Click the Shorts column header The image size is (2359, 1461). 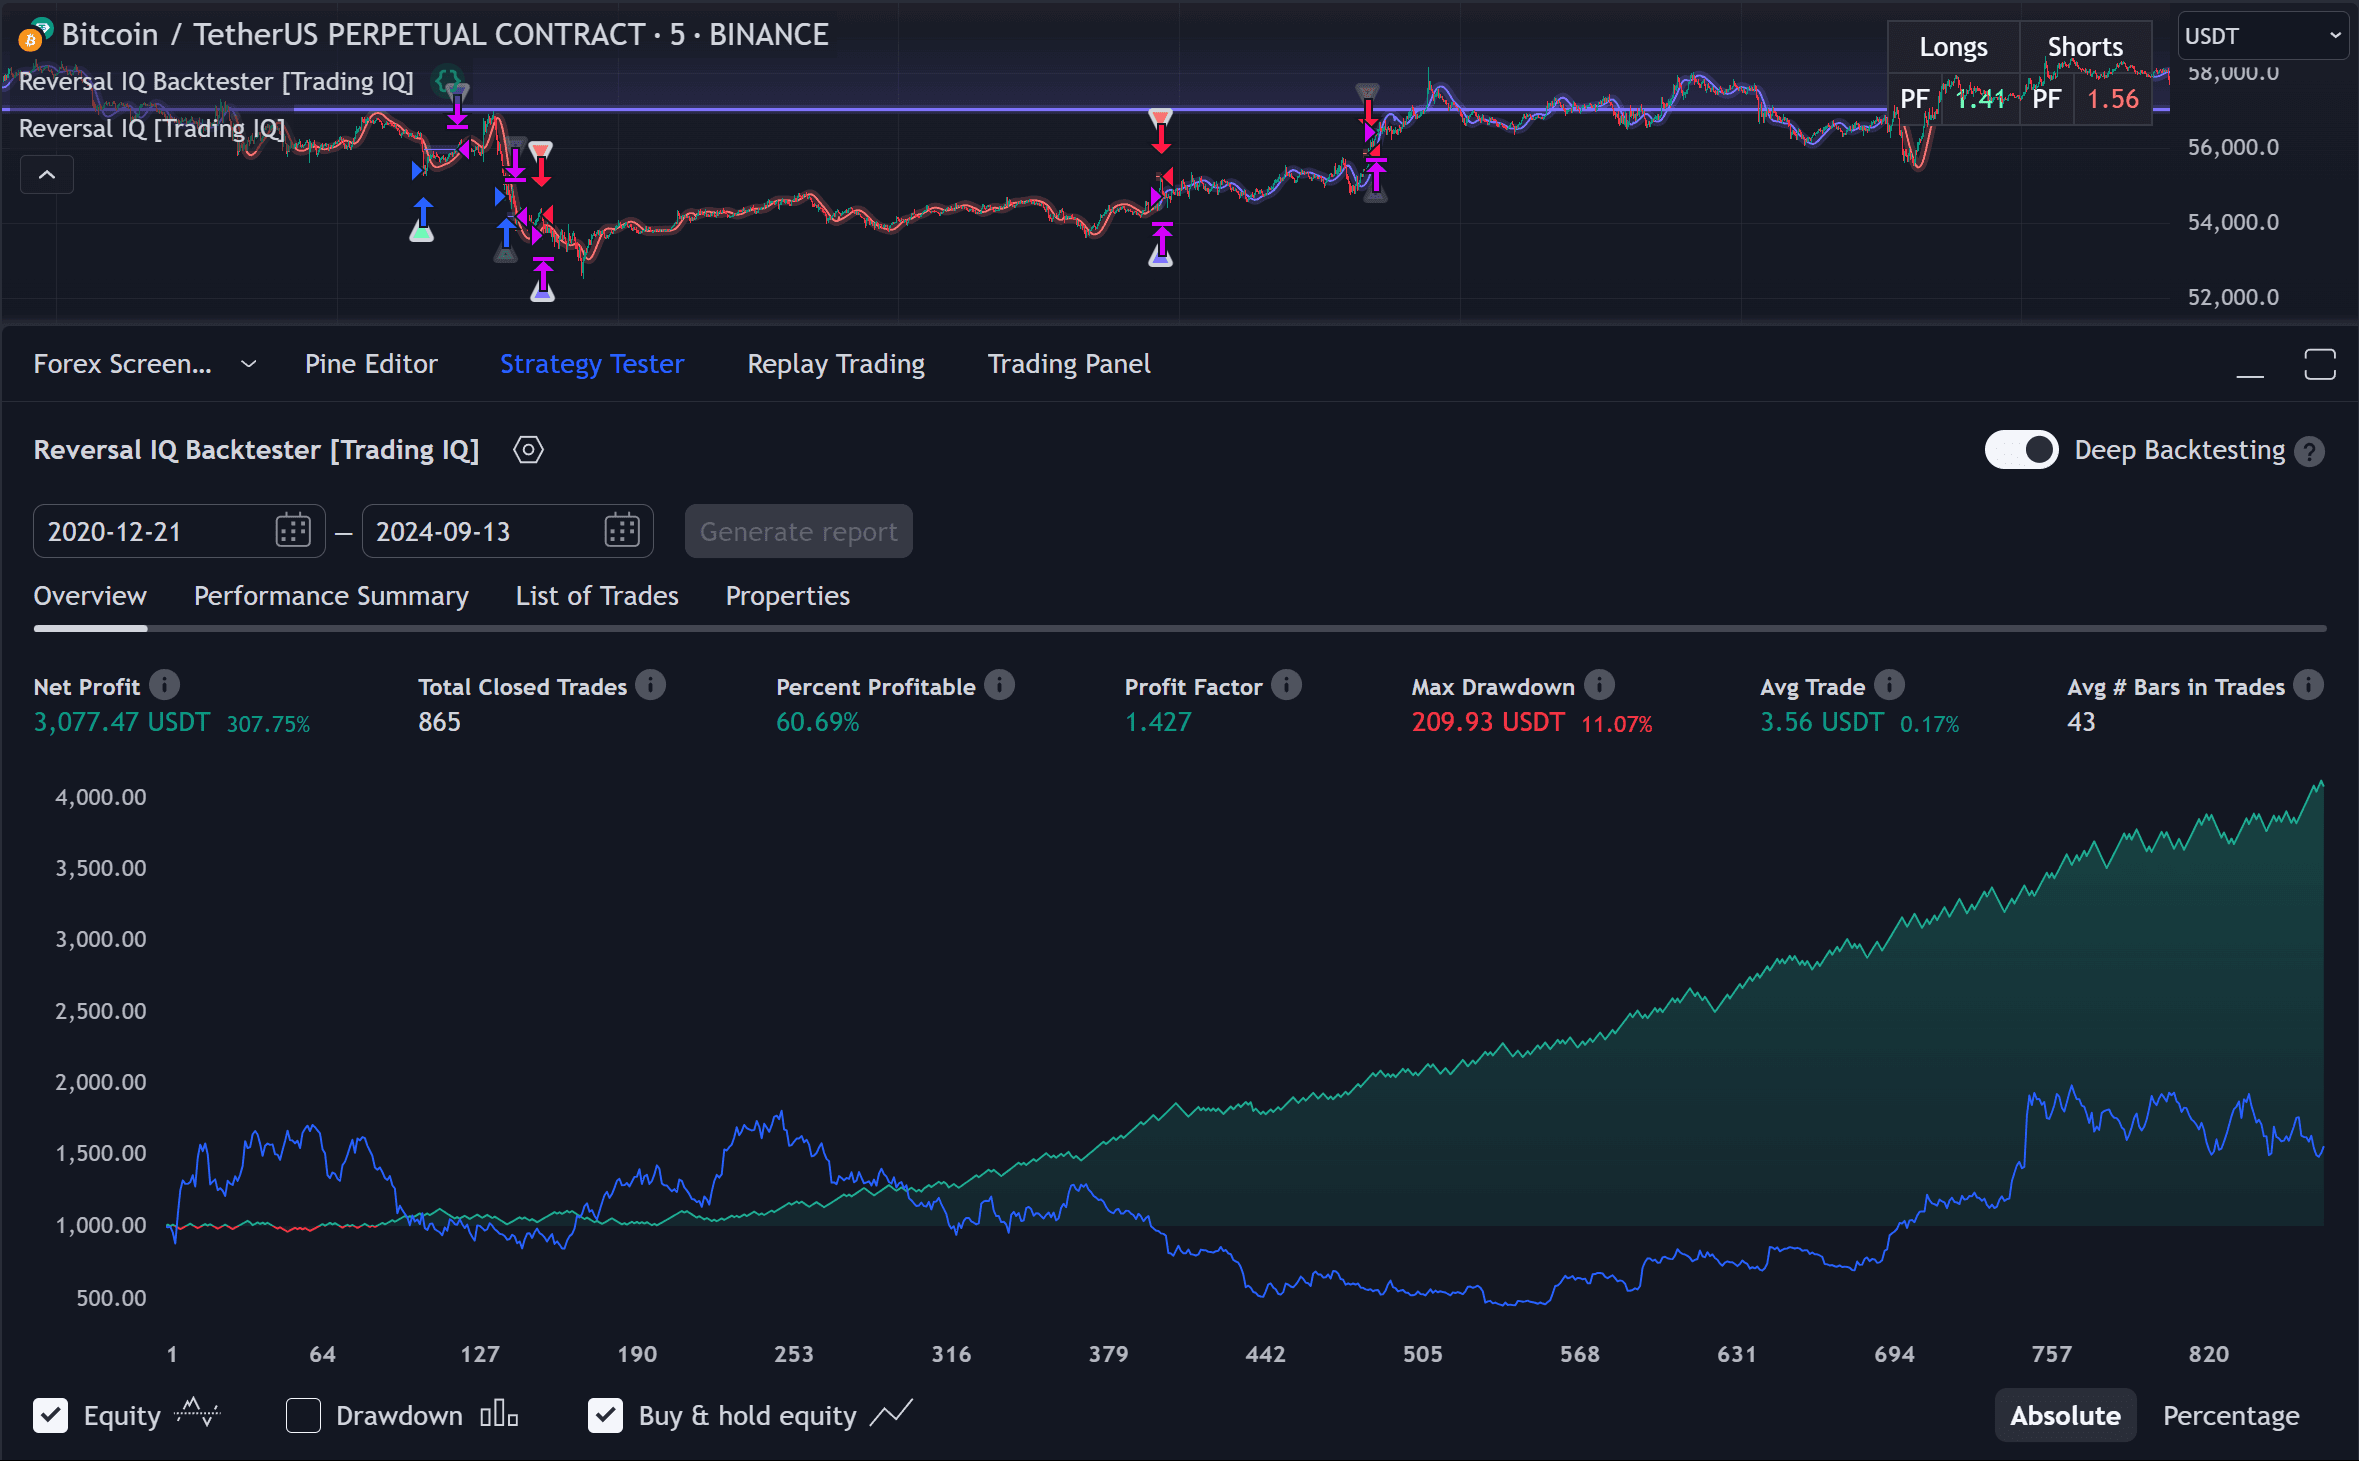[x=2085, y=47]
